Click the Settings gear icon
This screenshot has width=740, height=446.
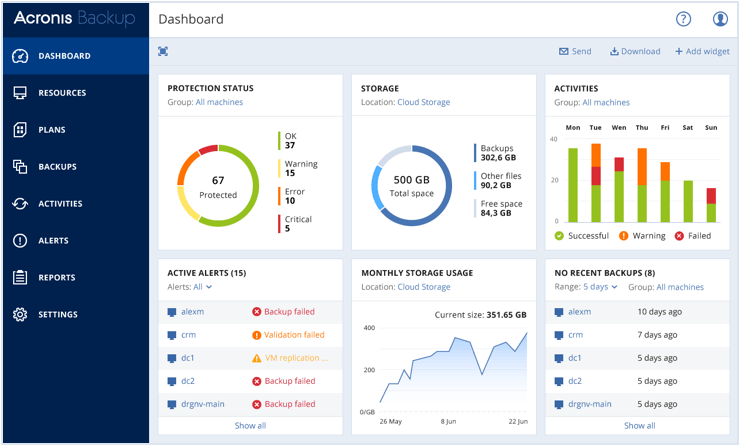(x=19, y=315)
